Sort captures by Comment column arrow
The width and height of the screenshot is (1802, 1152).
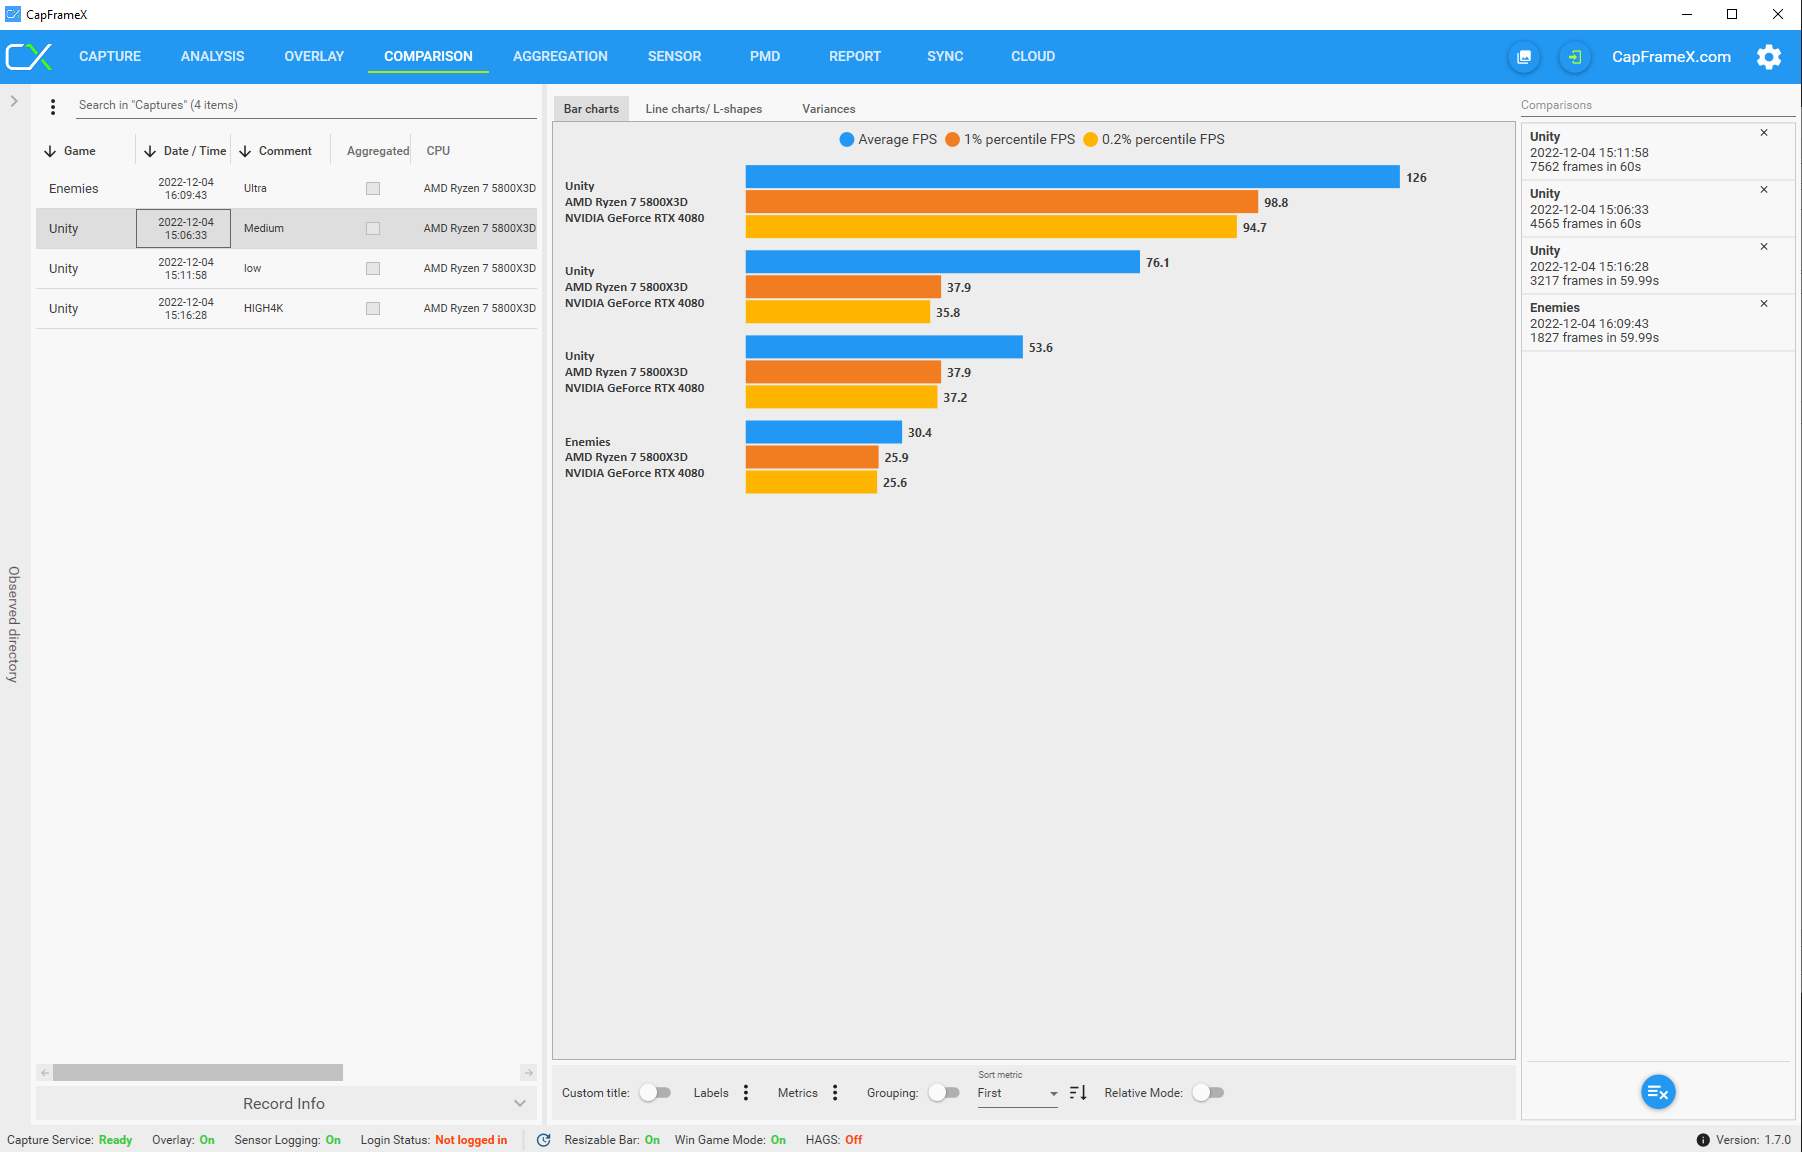point(245,151)
